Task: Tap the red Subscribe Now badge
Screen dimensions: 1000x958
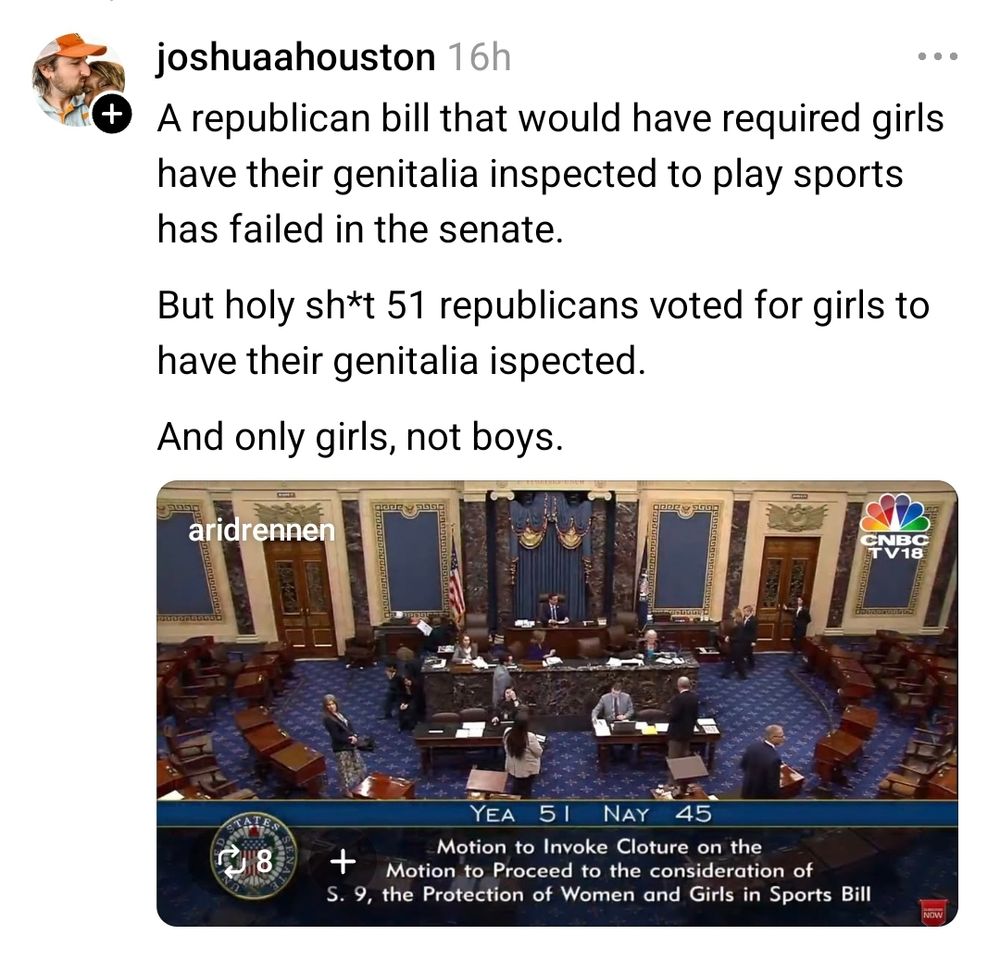Action: (x=932, y=912)
